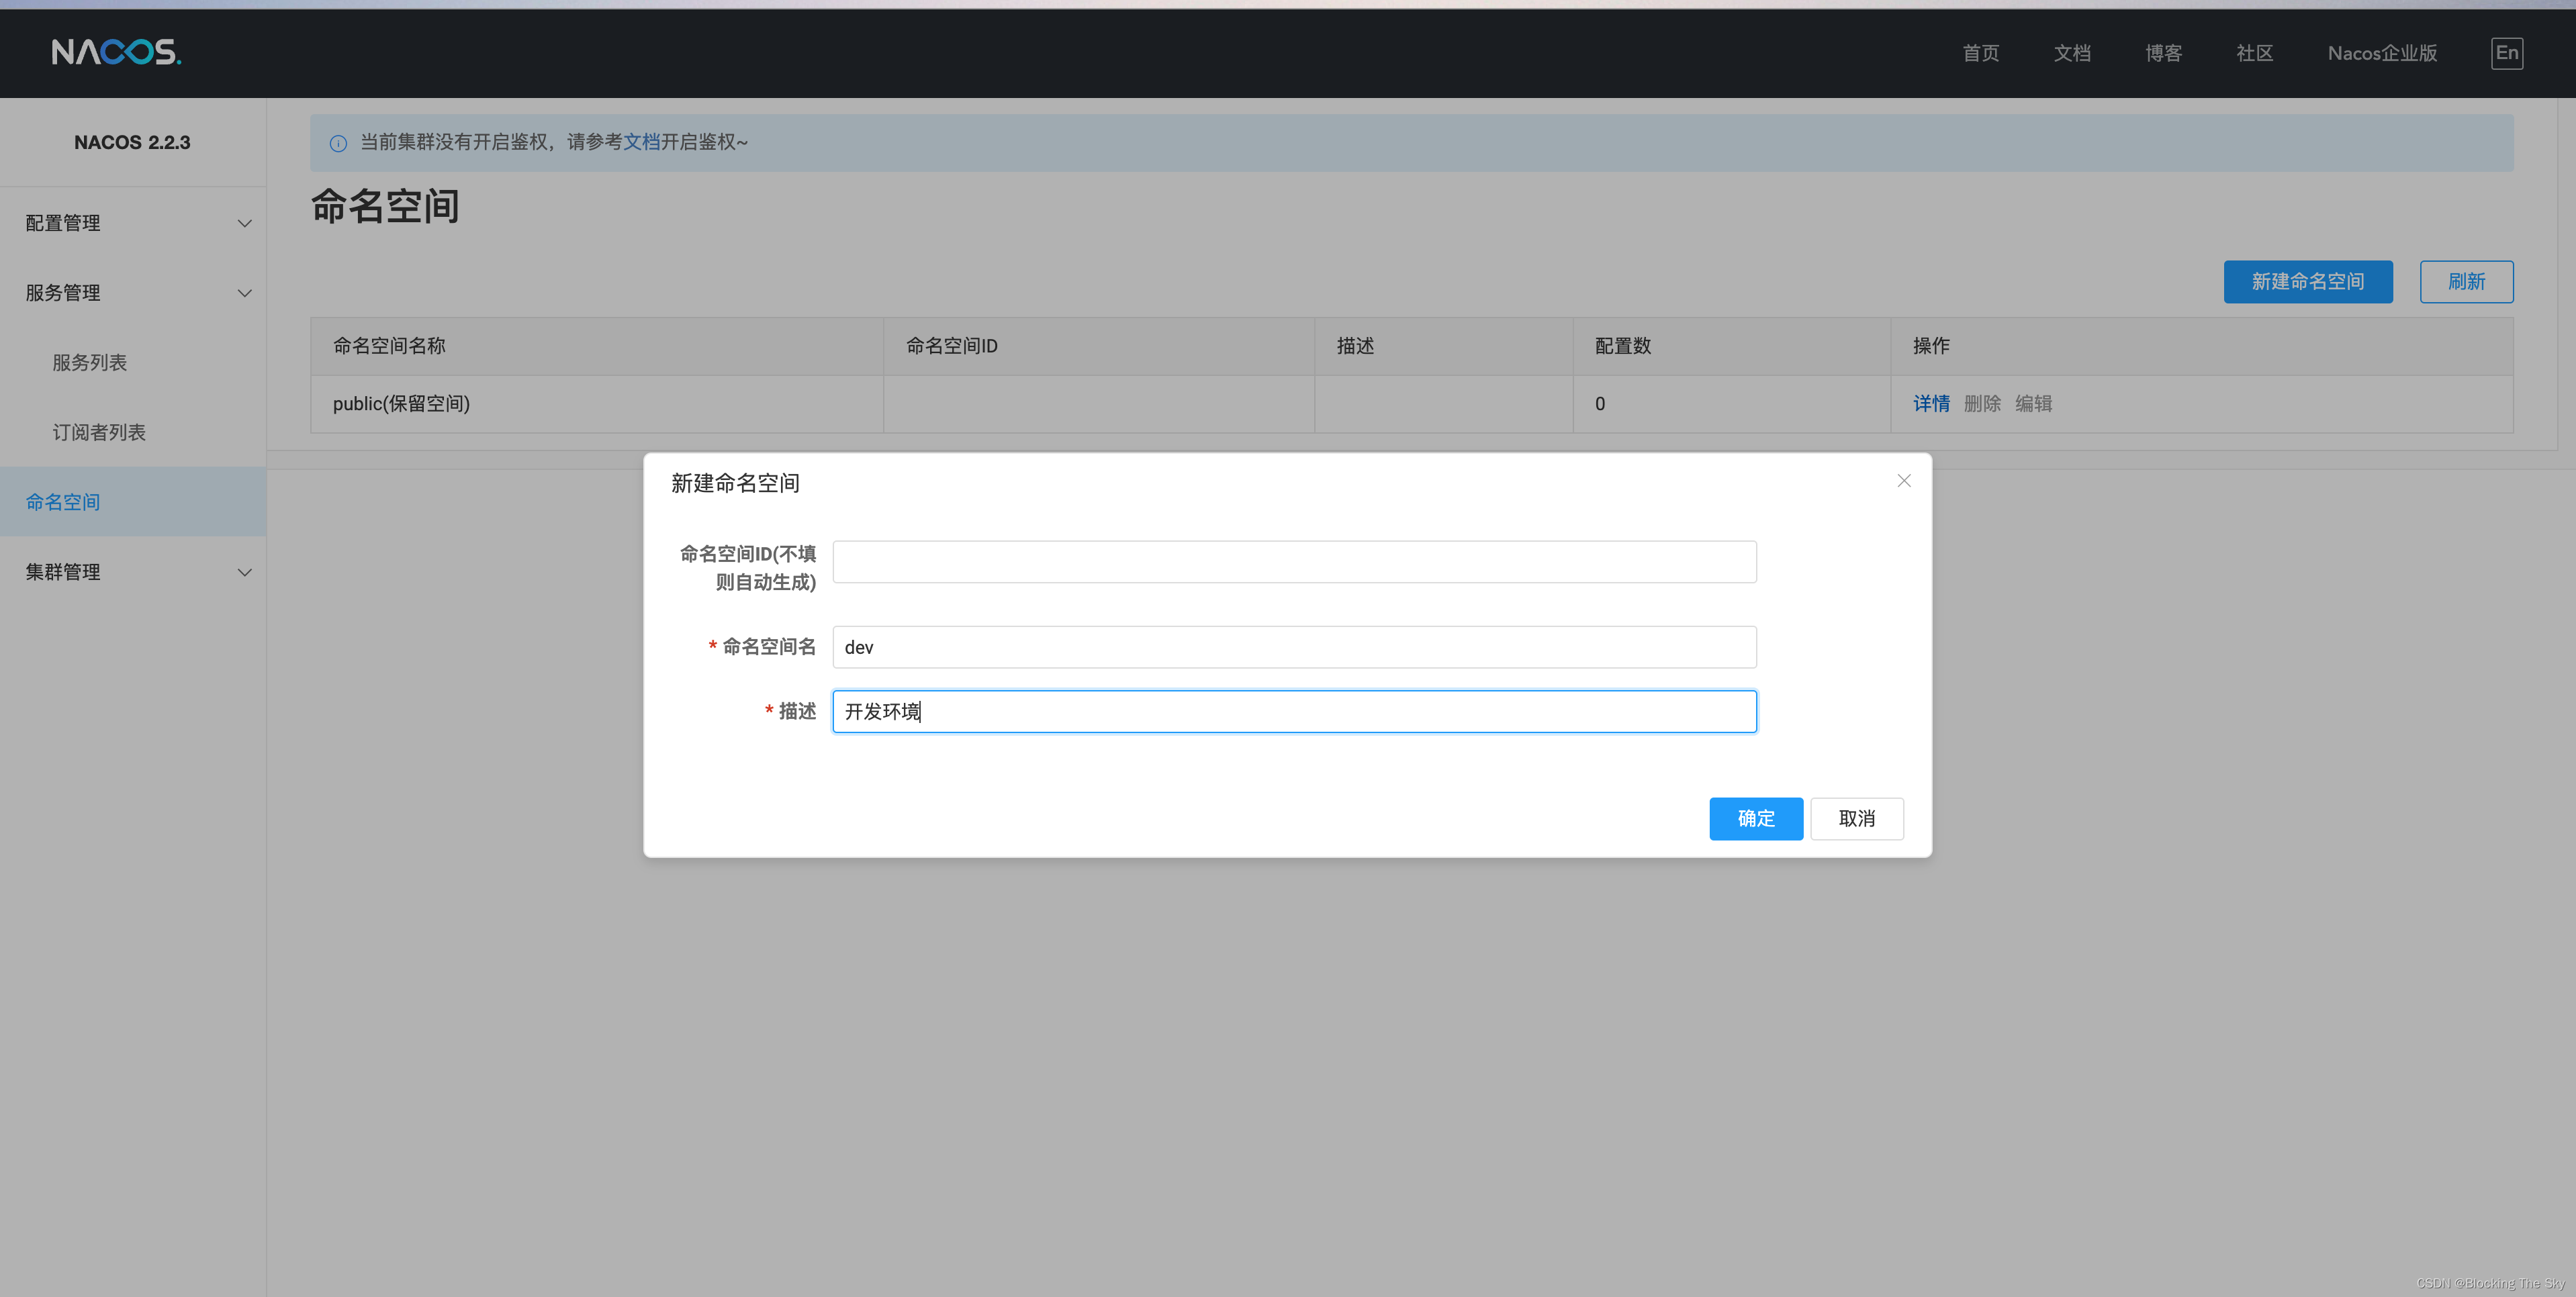Focus the 命名空间ID input field

pyautogui.click(x=1294, y=562)
